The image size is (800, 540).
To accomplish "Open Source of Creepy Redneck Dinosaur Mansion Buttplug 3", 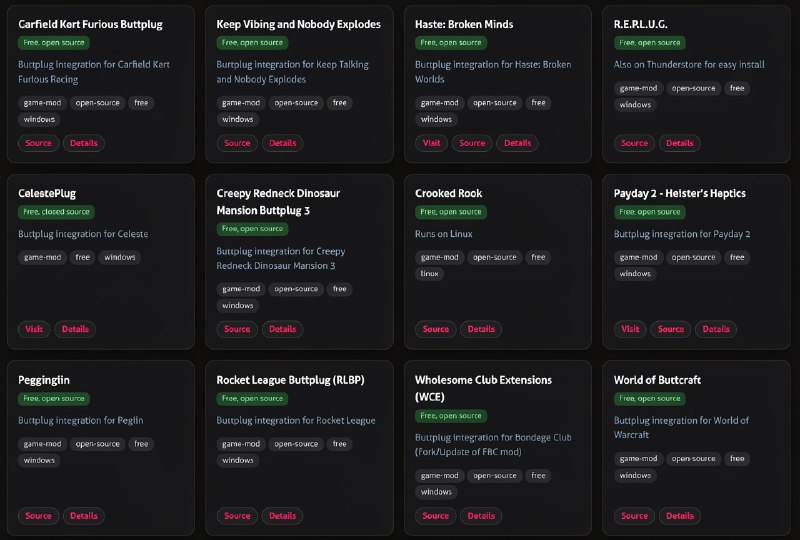I will tap(237, 329).
